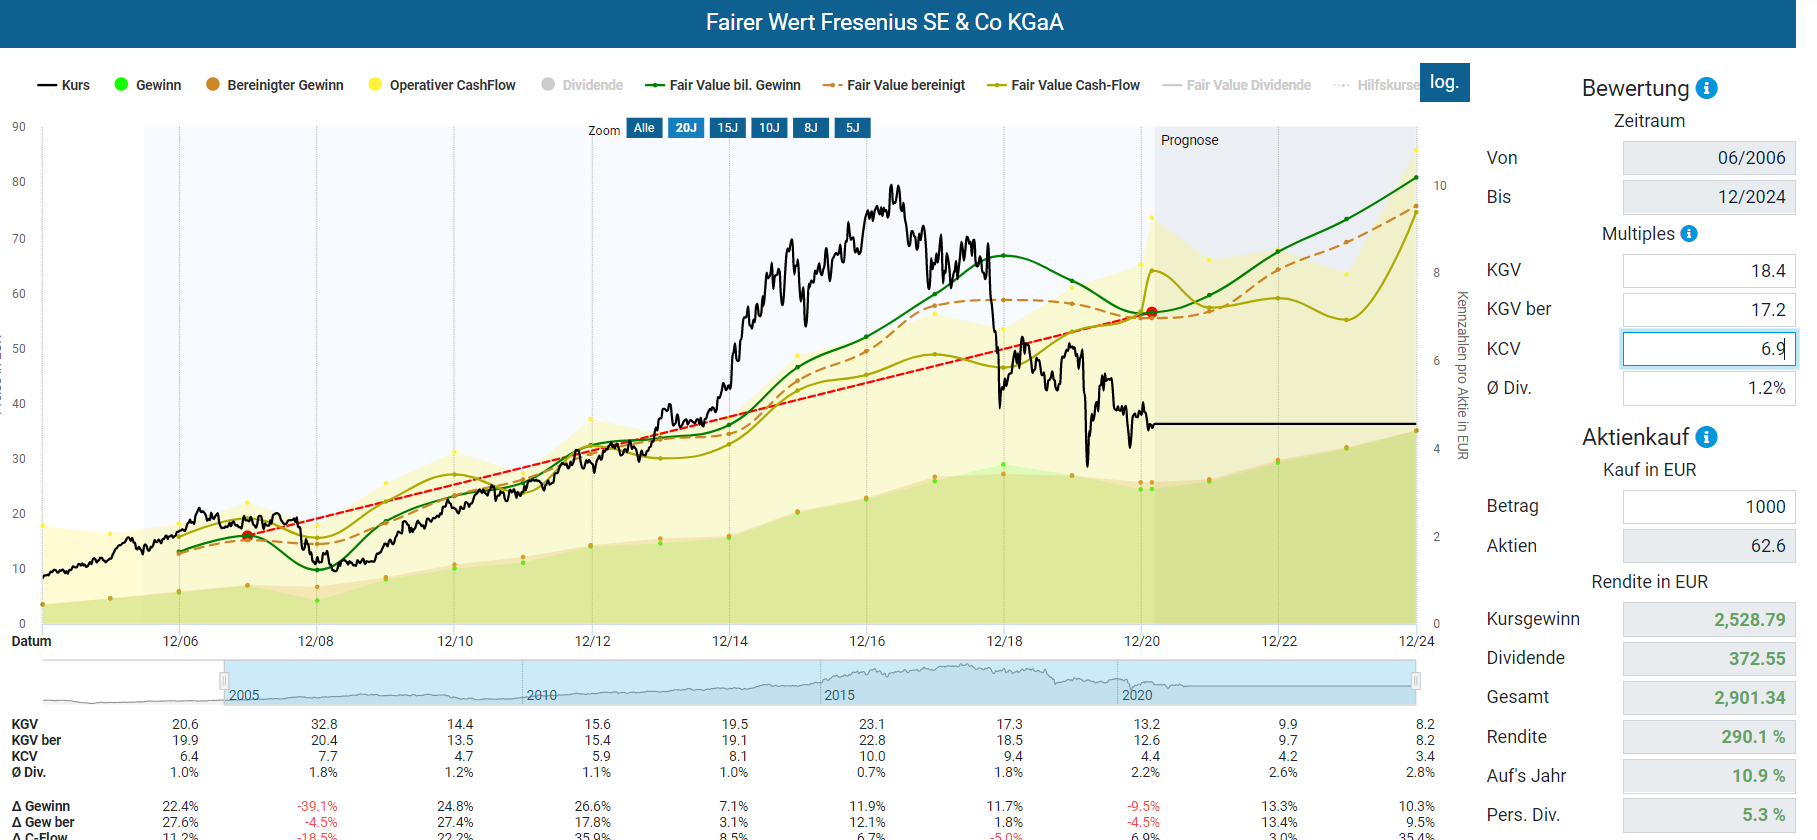
Task: Switch chart to log. scale
Action: [1444, 82]
